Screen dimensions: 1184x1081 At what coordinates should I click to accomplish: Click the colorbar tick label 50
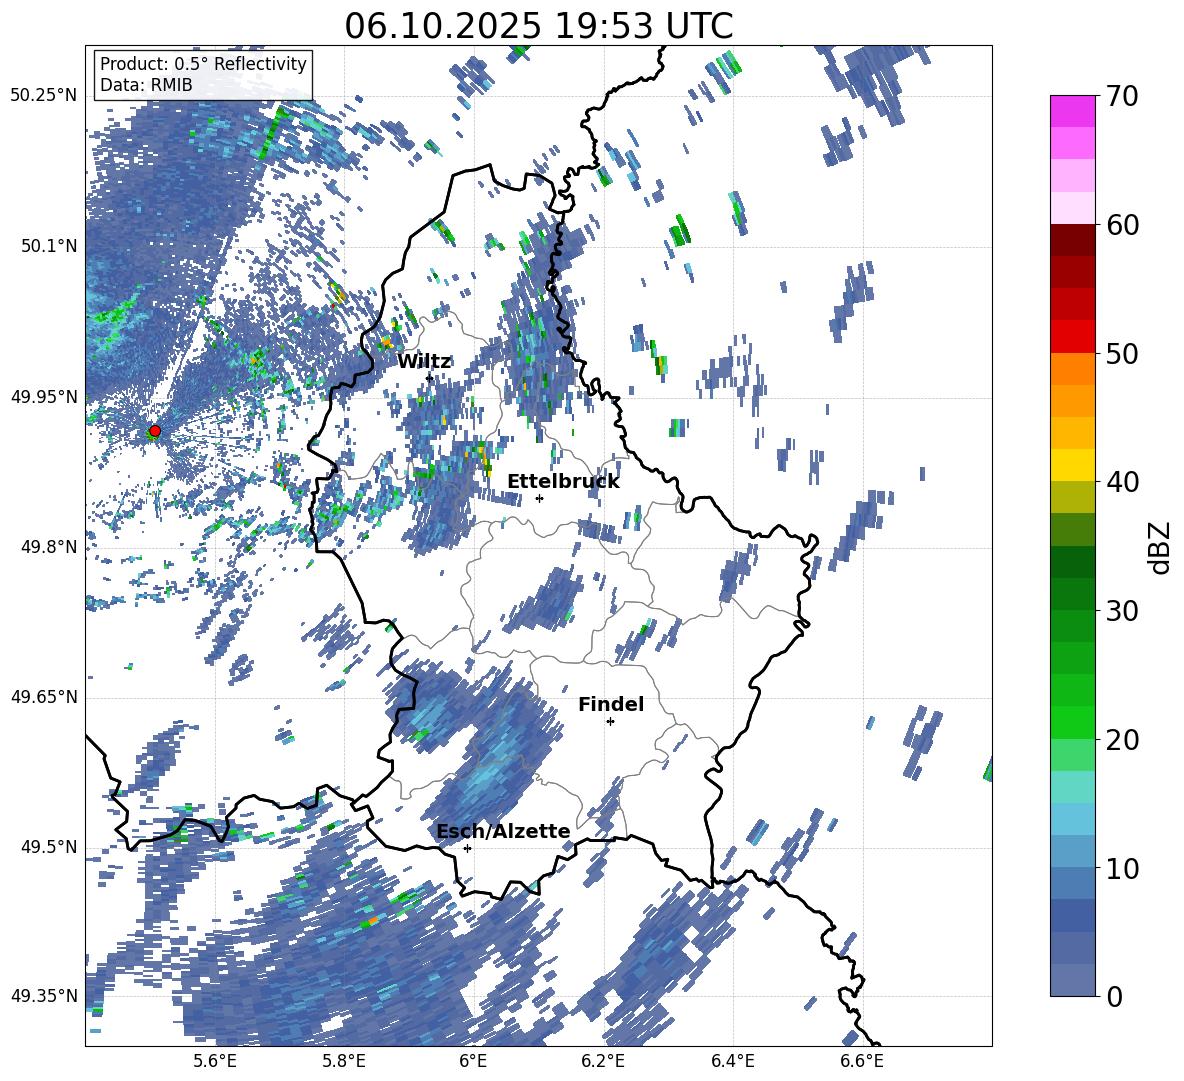pos(1122,354)
